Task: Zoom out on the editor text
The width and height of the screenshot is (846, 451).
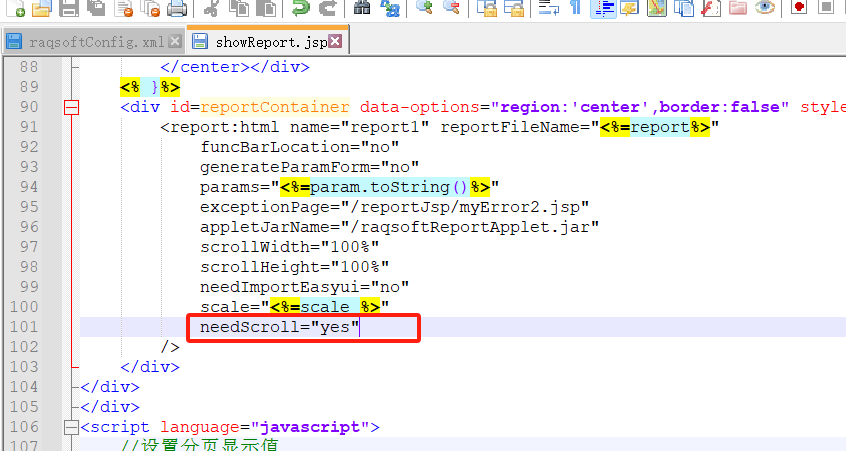Action: click(x=451, y=8)
